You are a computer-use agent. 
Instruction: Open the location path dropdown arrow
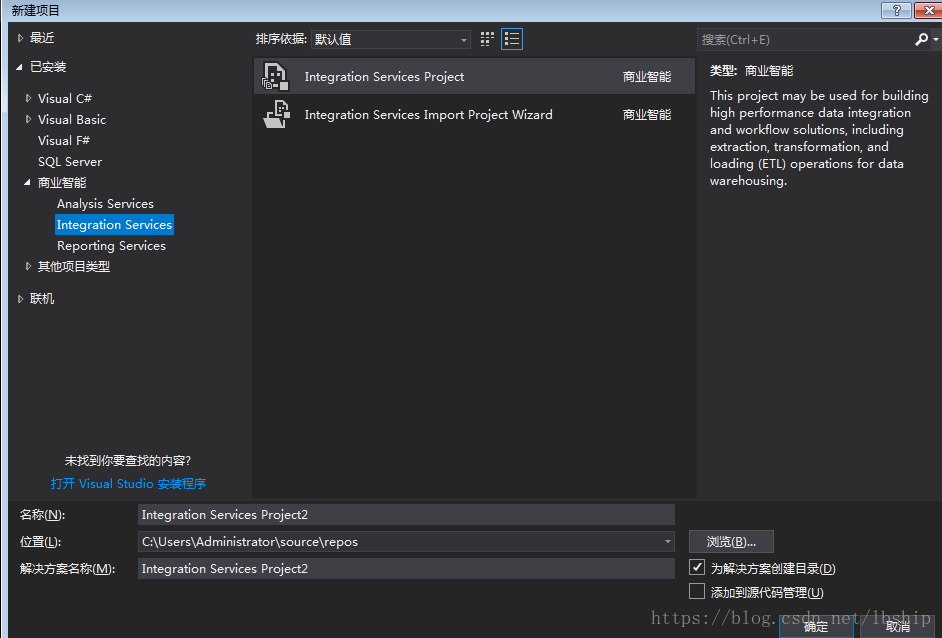[667, 541]
